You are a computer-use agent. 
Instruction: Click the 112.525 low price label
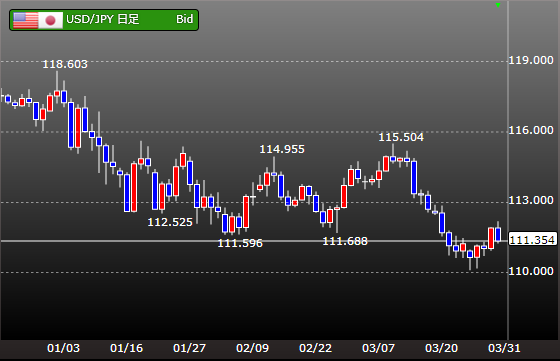coord(170,222)
